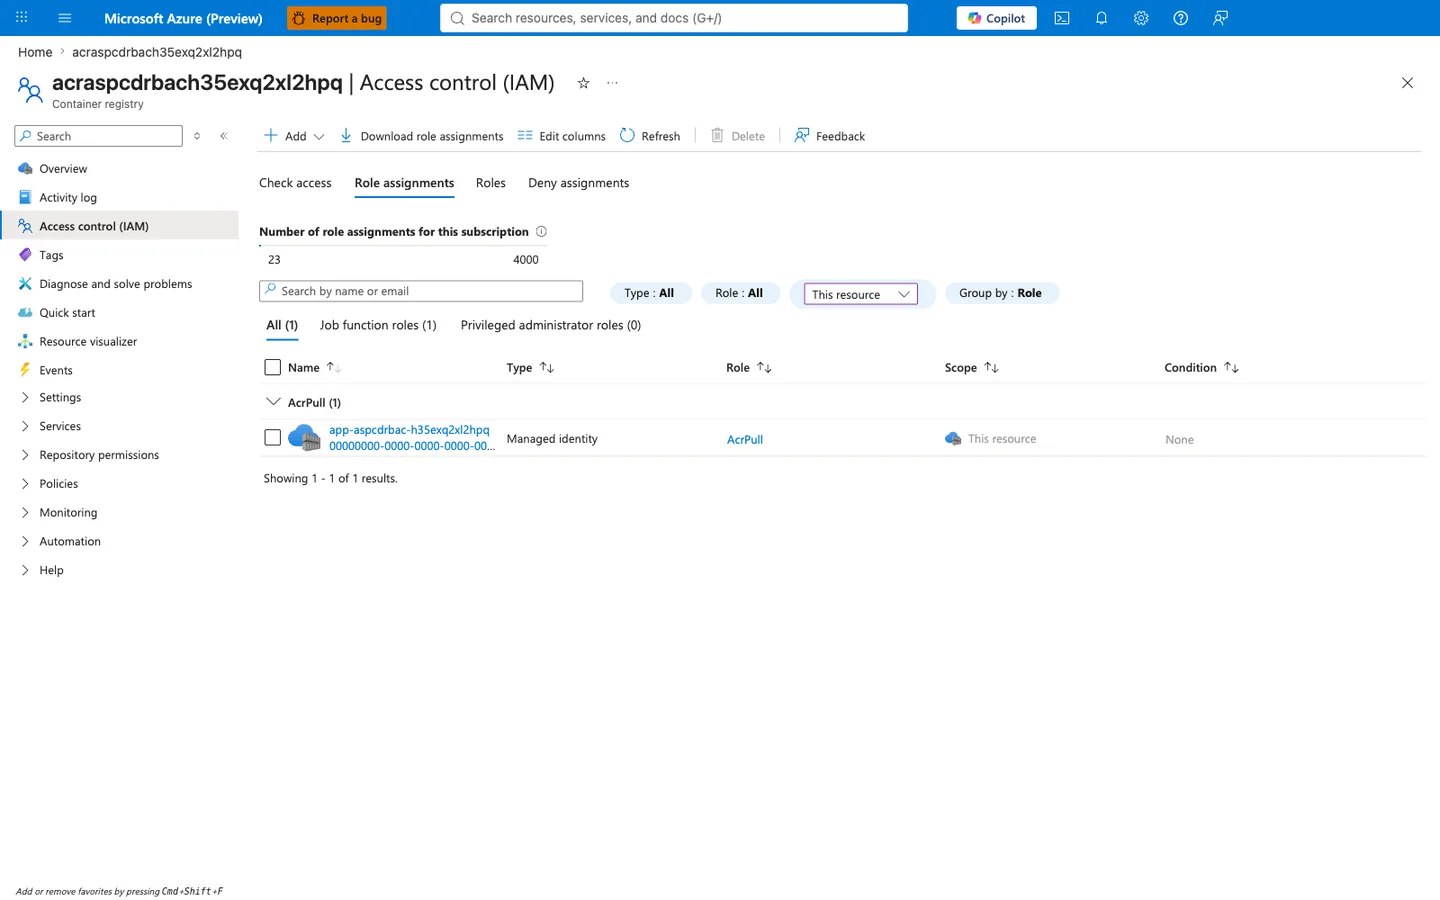Image resolution: width=1440 pixels, height=900 pixels.
Task: Launch Cloud Shell terminal icon
Action: click(x=1062, y=18)
